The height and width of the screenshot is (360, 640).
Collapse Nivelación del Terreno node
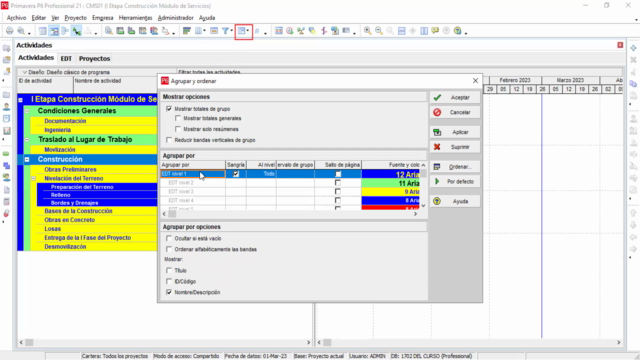coord(33,178)
